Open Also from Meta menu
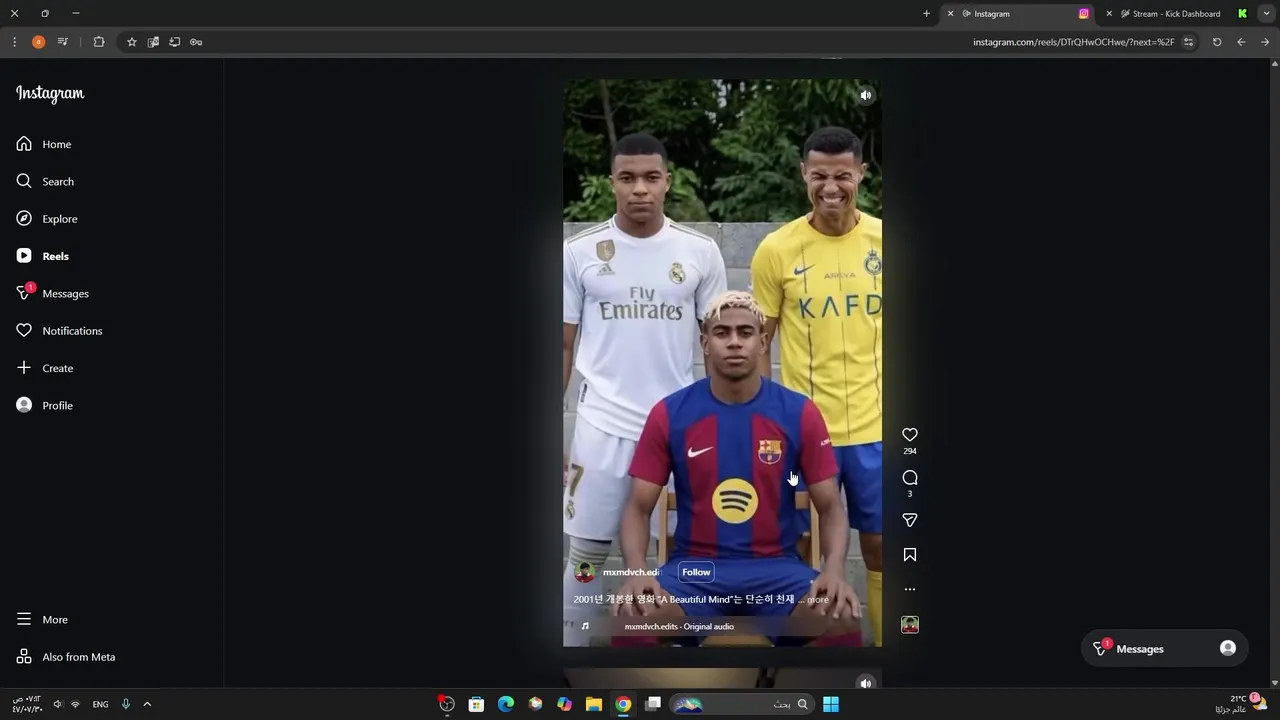 point(66,657)
